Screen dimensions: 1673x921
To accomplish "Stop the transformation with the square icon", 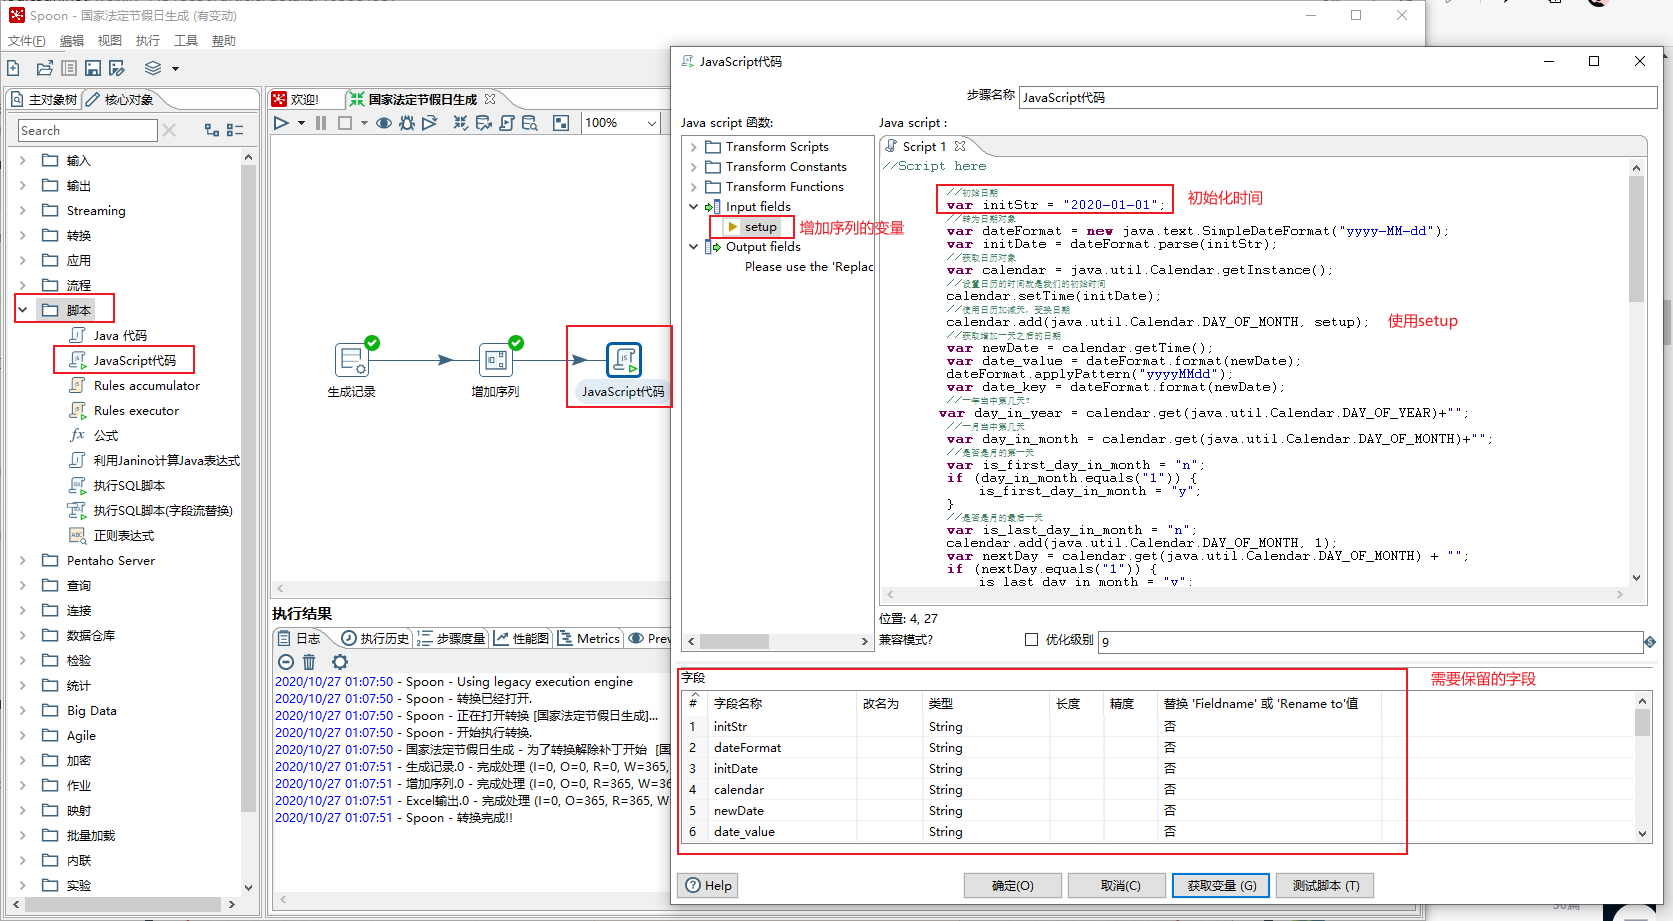I will (345, 123).
